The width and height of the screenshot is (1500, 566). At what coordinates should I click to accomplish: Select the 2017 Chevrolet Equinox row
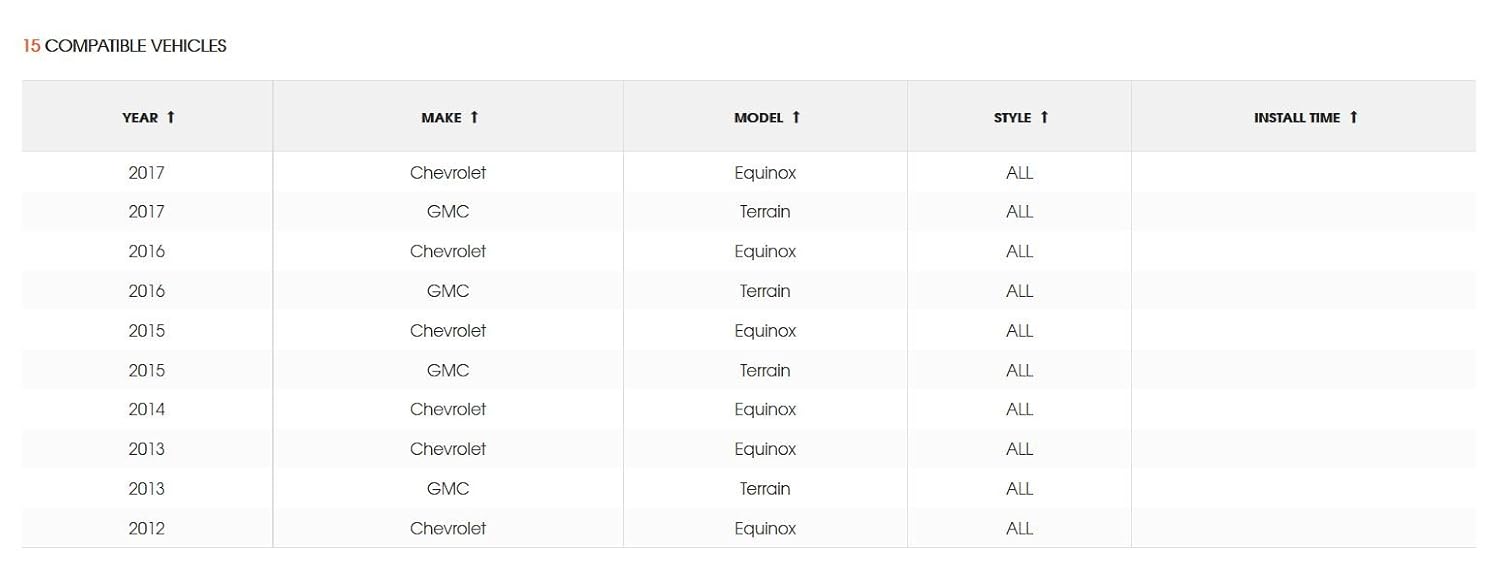(x=448, y=173)
